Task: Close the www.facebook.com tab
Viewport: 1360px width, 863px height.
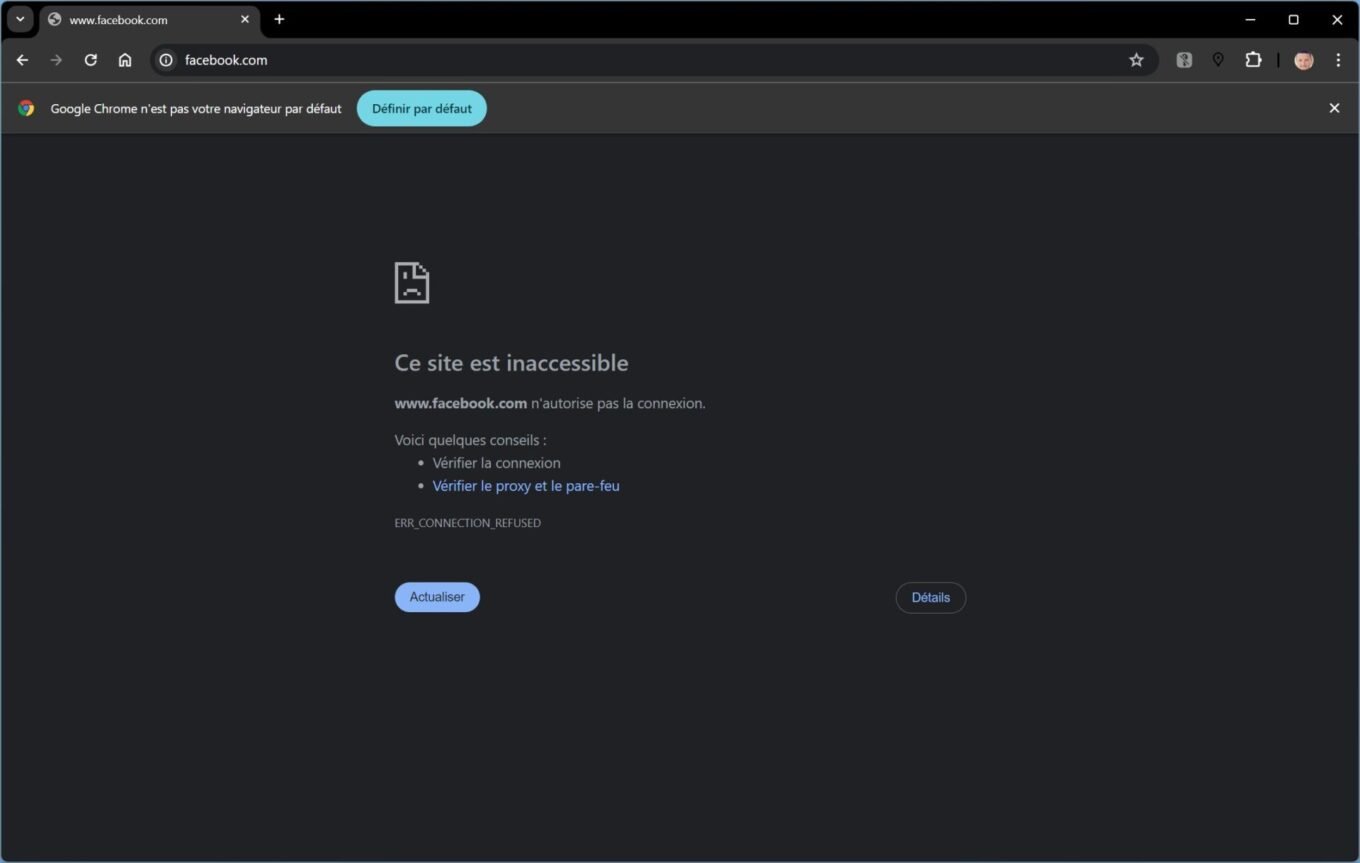Action: point(244,19)
